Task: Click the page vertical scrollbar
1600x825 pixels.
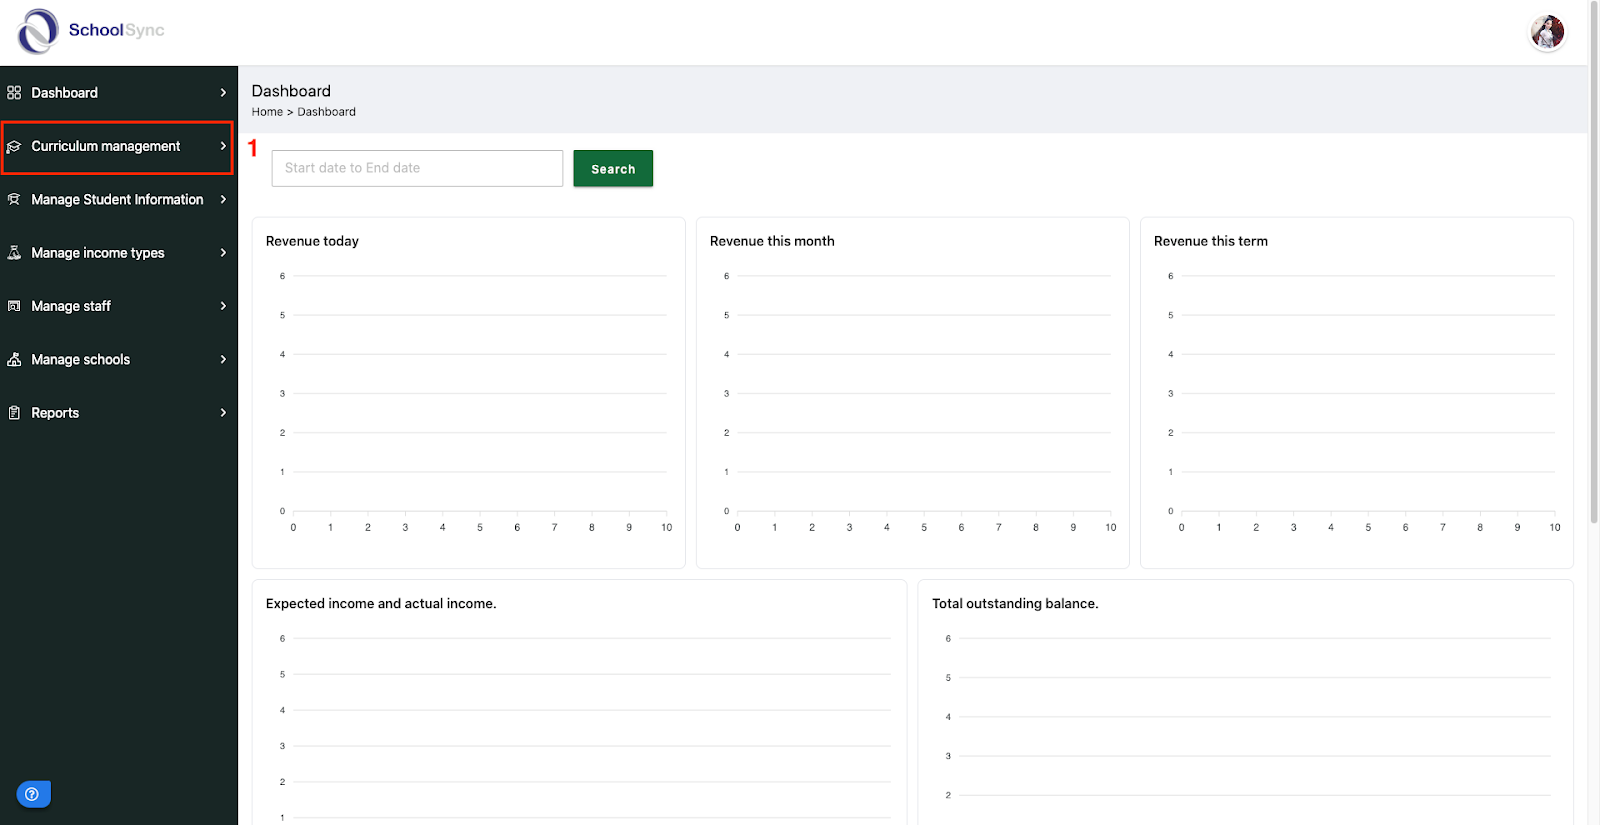Action: click(1594, 260)
